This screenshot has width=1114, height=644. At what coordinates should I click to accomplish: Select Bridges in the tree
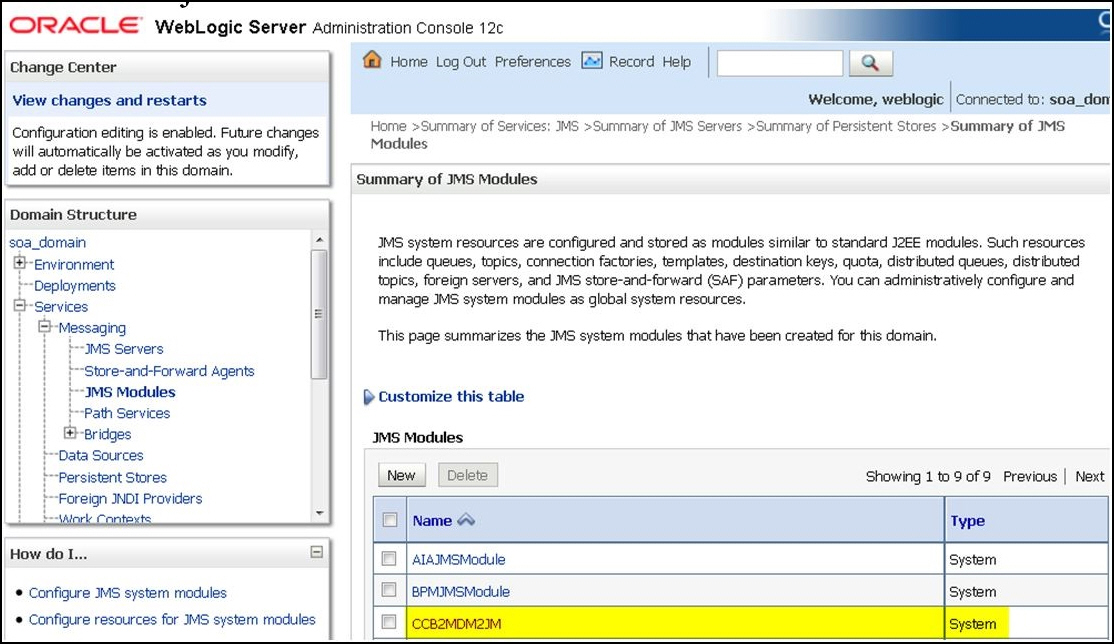pyautogui.click(x=107, y=434)
